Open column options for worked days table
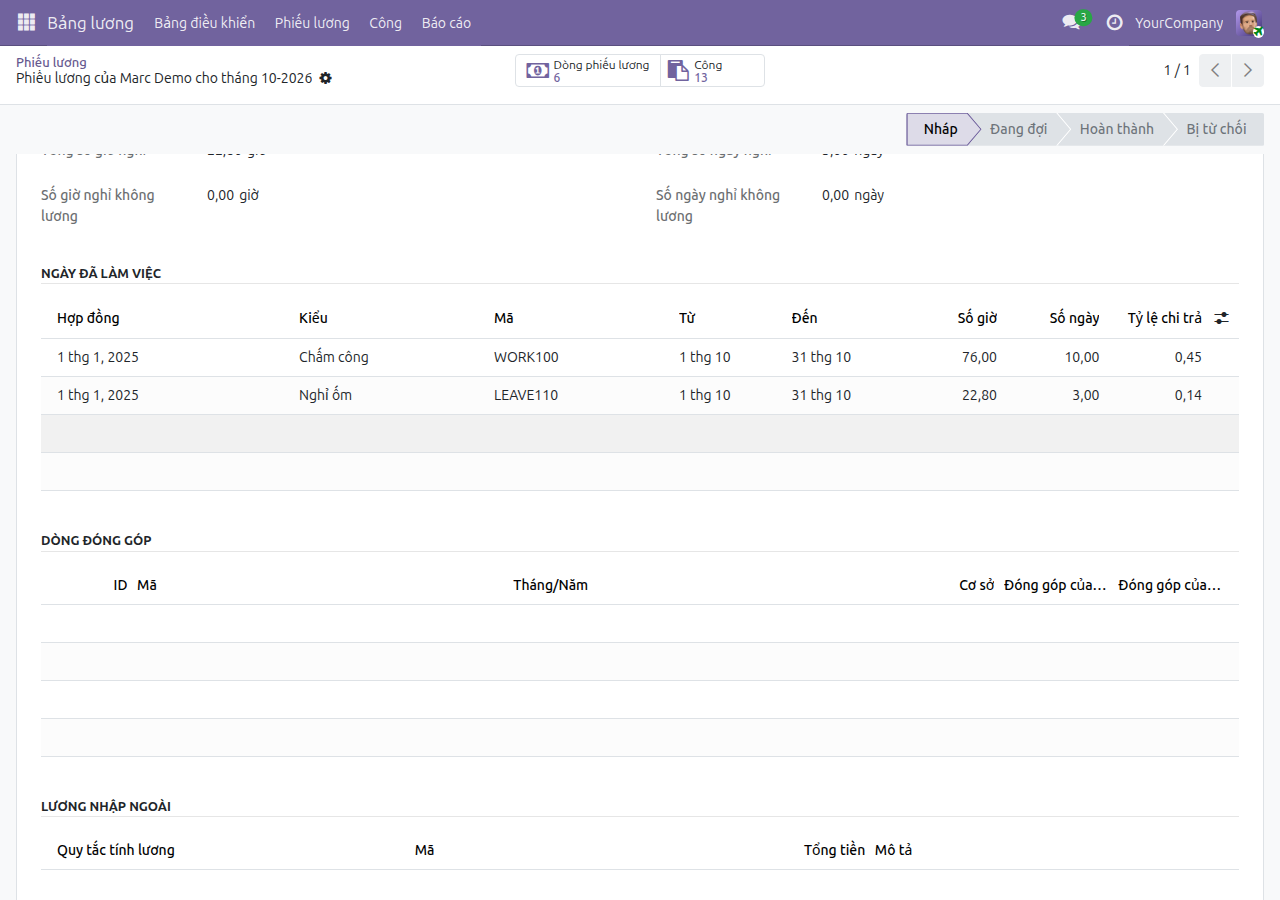Screen dimensions: 1280x900 [1222, 318]
